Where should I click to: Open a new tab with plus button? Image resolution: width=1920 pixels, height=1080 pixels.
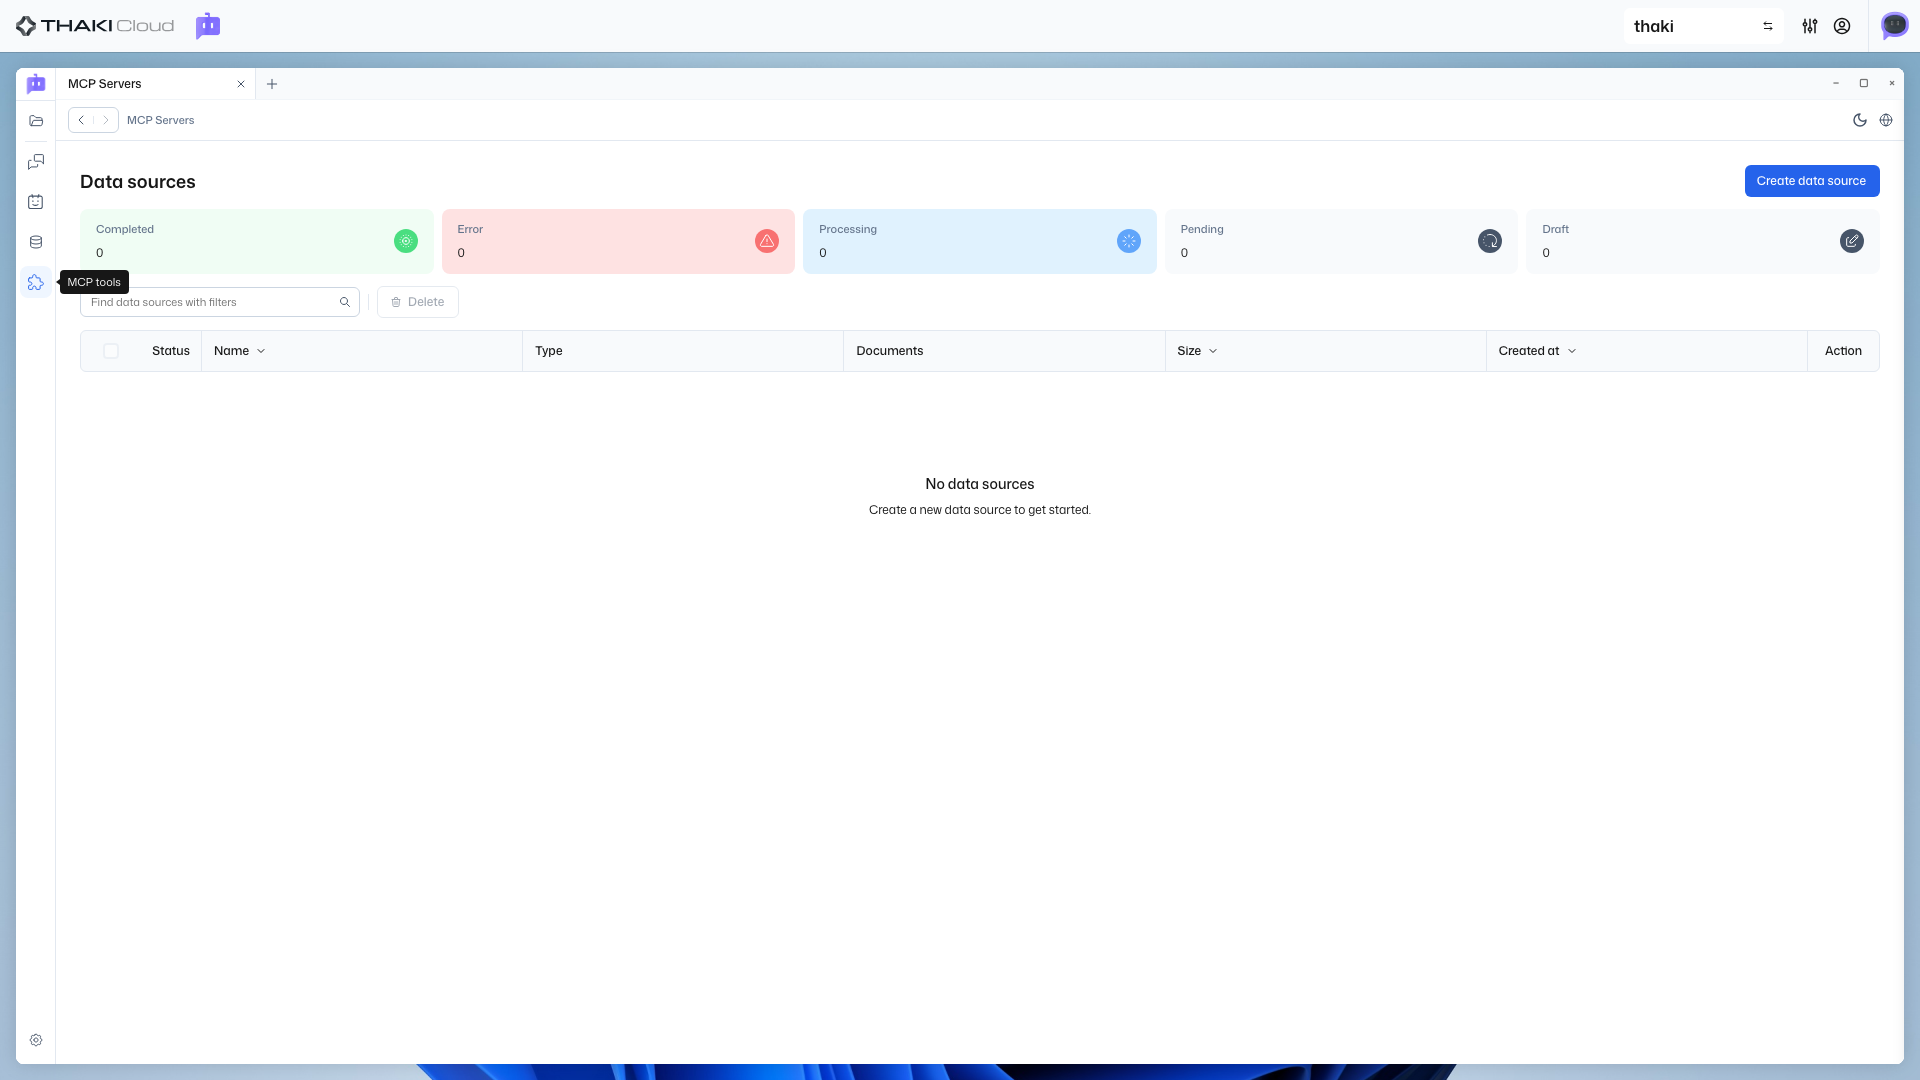(x=272, y=84)
